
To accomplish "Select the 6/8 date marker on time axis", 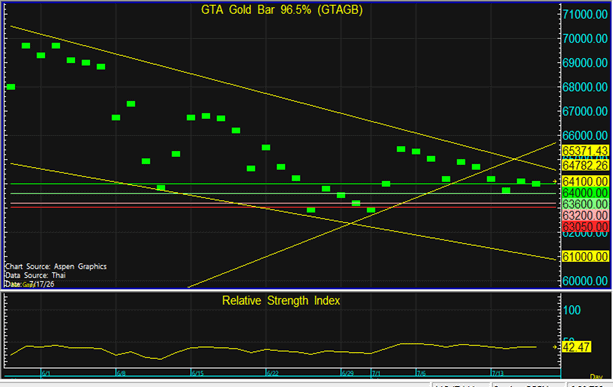I will point(121,373).
